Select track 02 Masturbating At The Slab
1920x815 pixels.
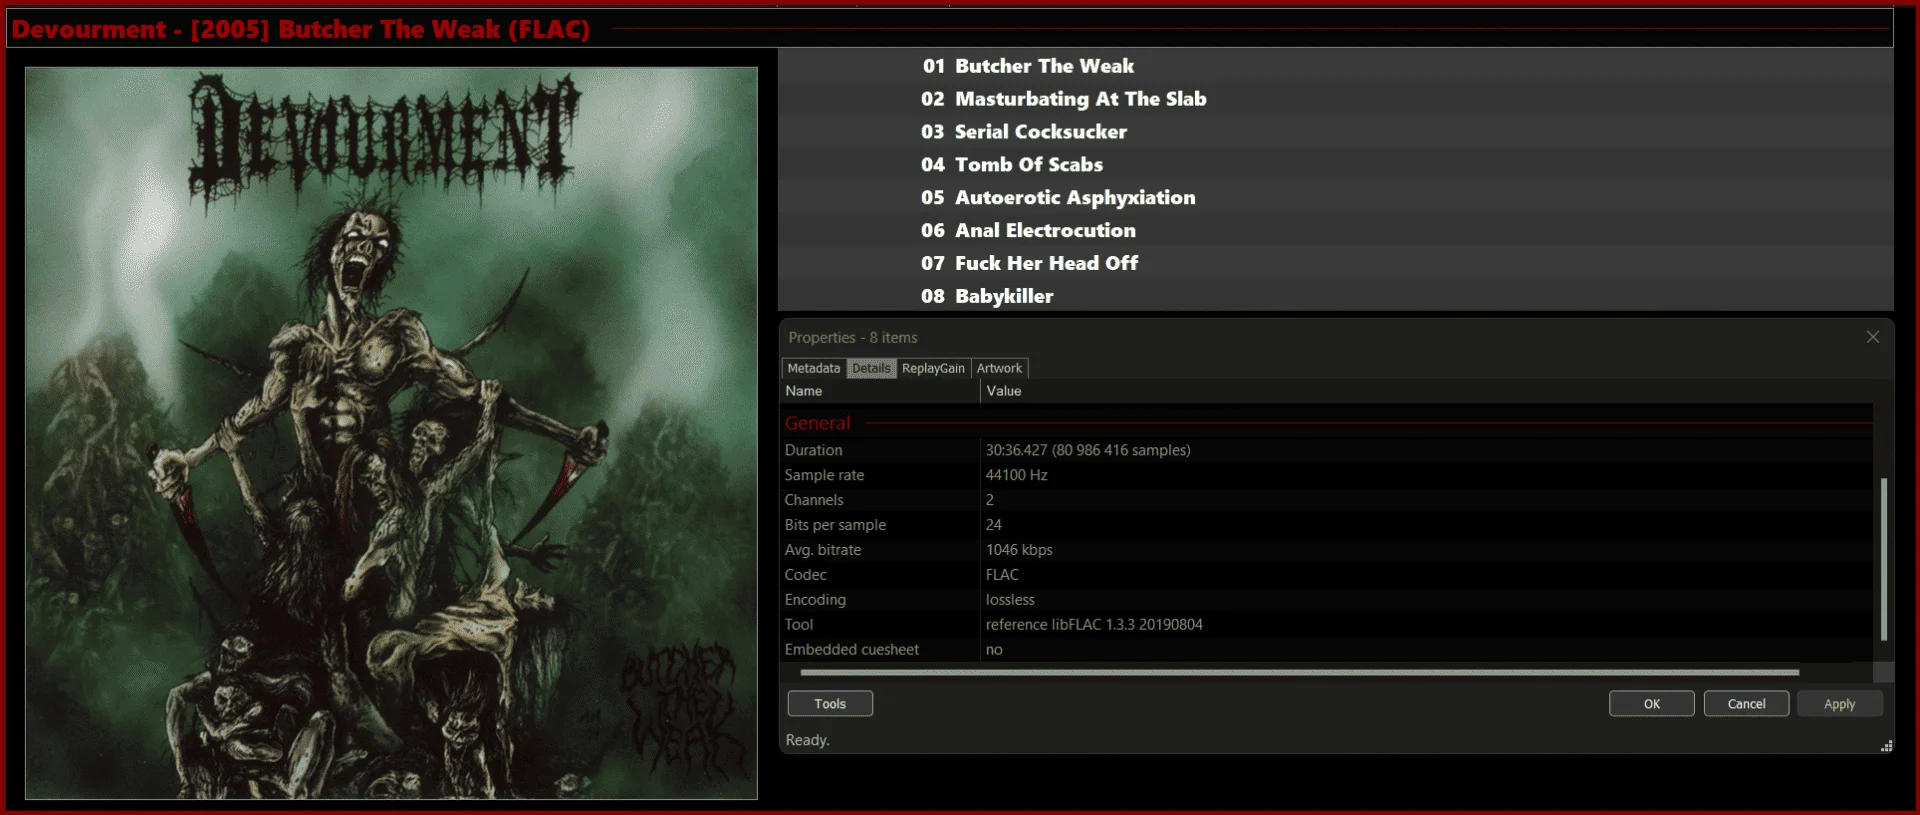(x=1335, y=99)
